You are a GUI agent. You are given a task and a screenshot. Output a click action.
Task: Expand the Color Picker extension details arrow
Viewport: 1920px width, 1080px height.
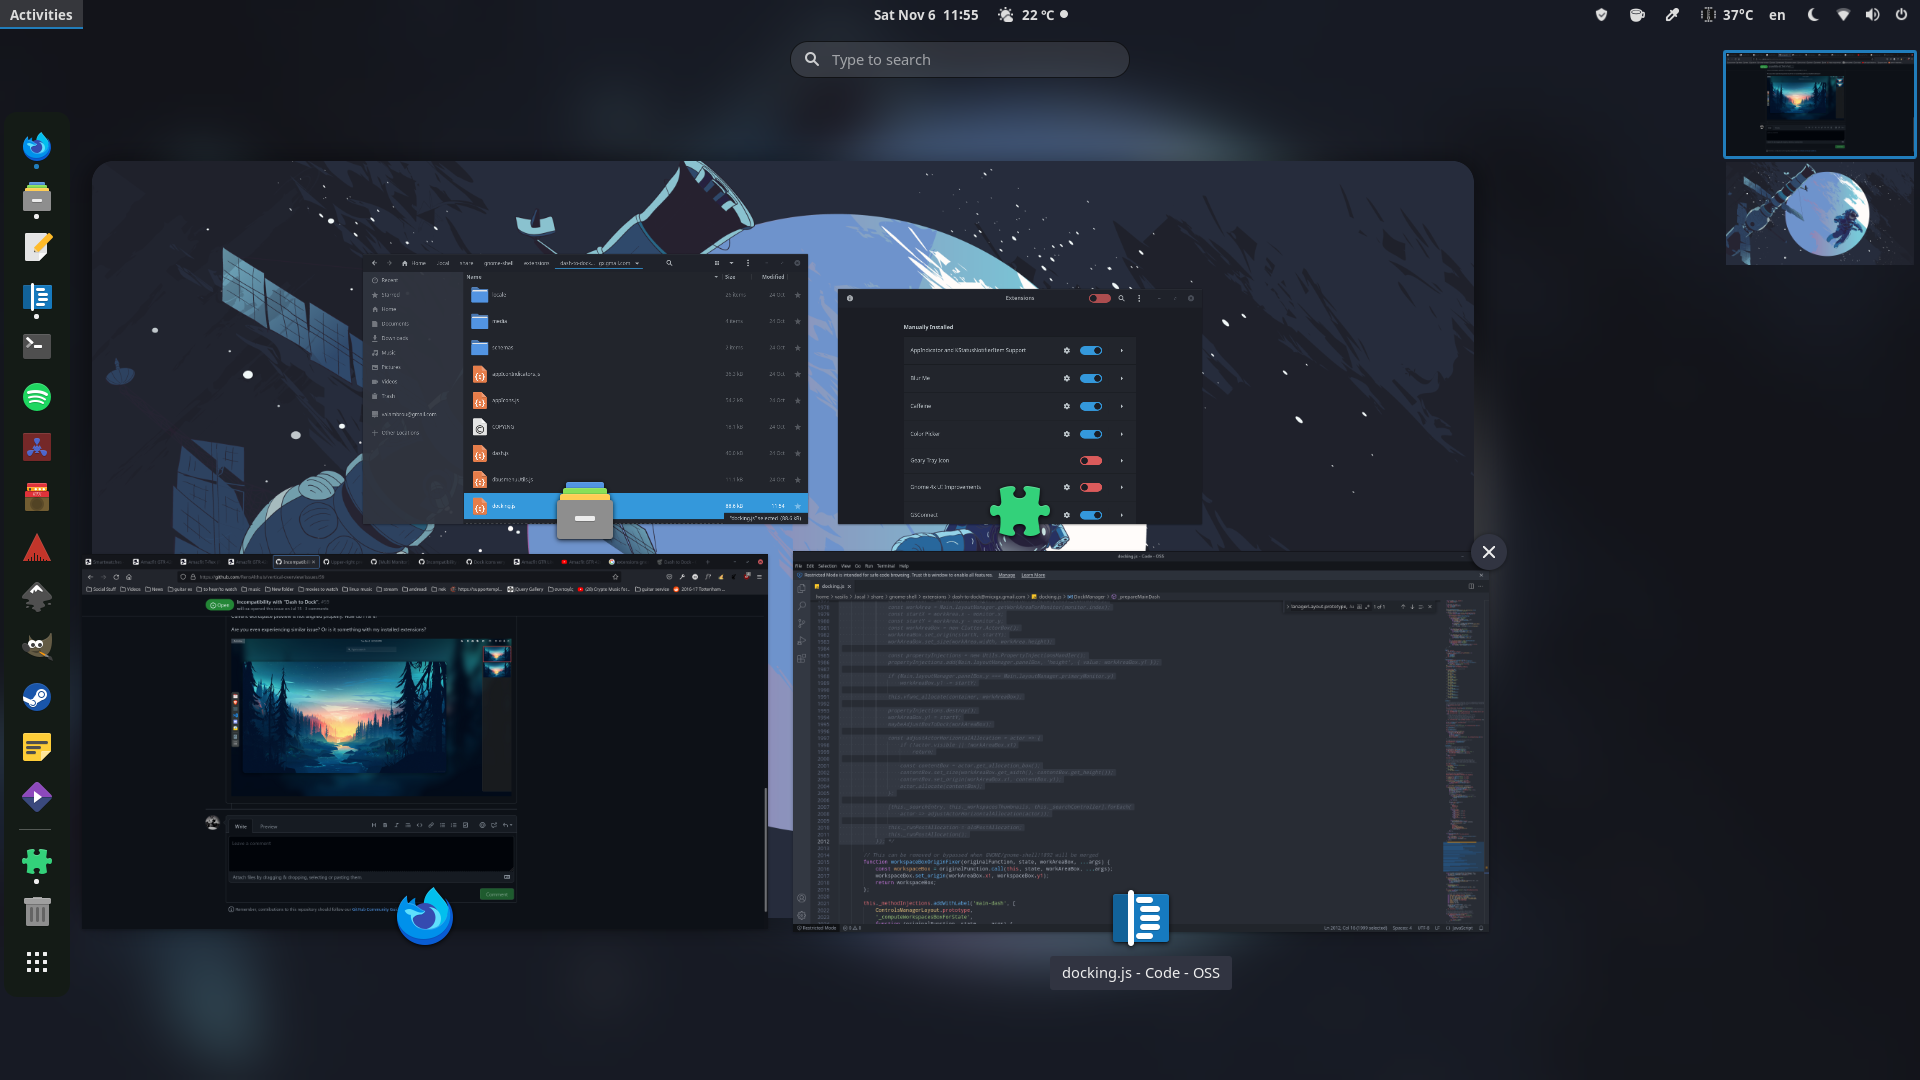(x=1122, y=434)
